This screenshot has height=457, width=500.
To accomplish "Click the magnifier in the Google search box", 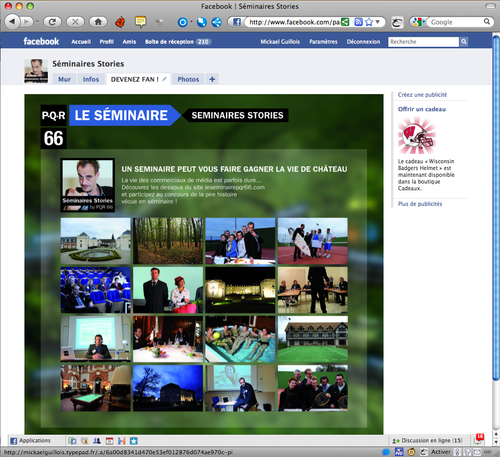I will [x=487, y=22].
